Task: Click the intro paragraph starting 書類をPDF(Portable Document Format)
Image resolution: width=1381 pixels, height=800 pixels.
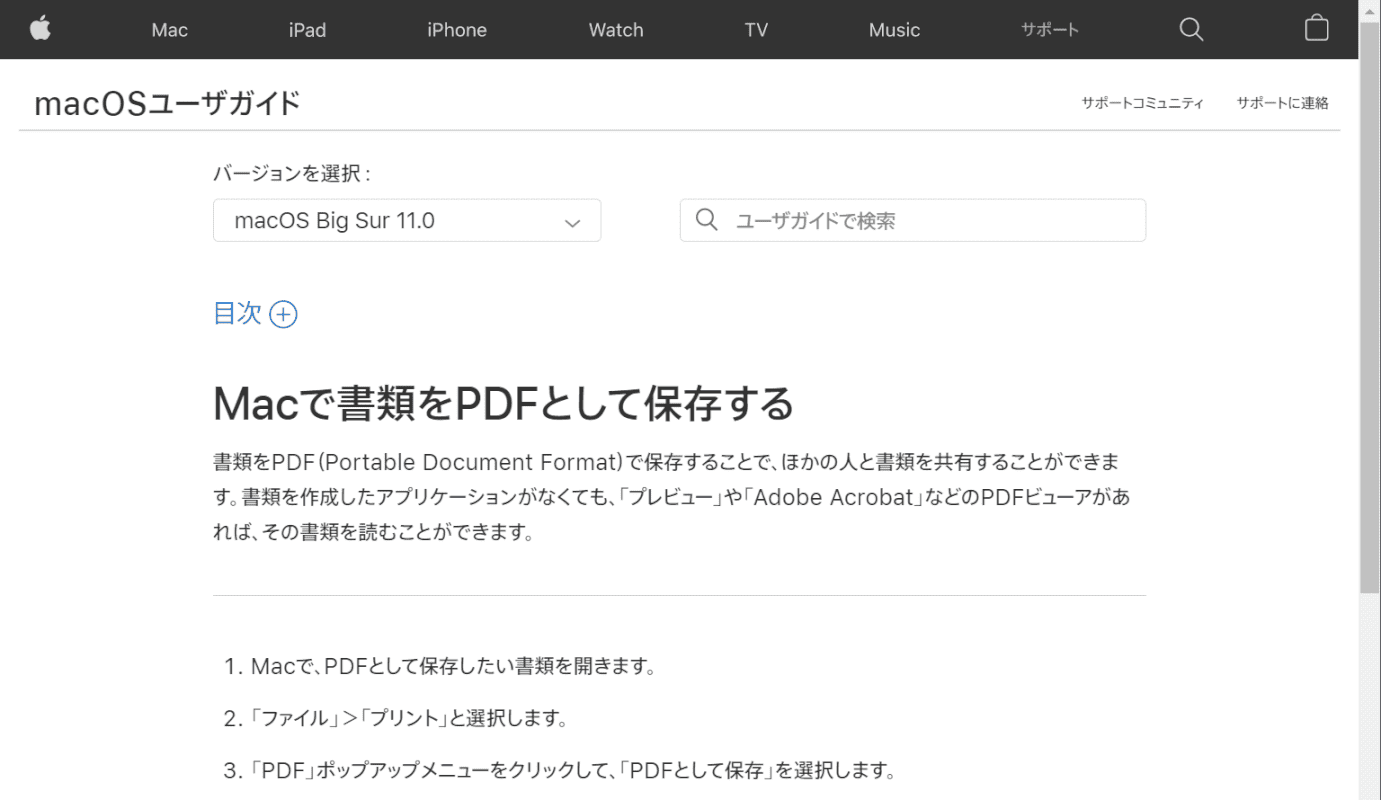Action: tap(672, 497)
